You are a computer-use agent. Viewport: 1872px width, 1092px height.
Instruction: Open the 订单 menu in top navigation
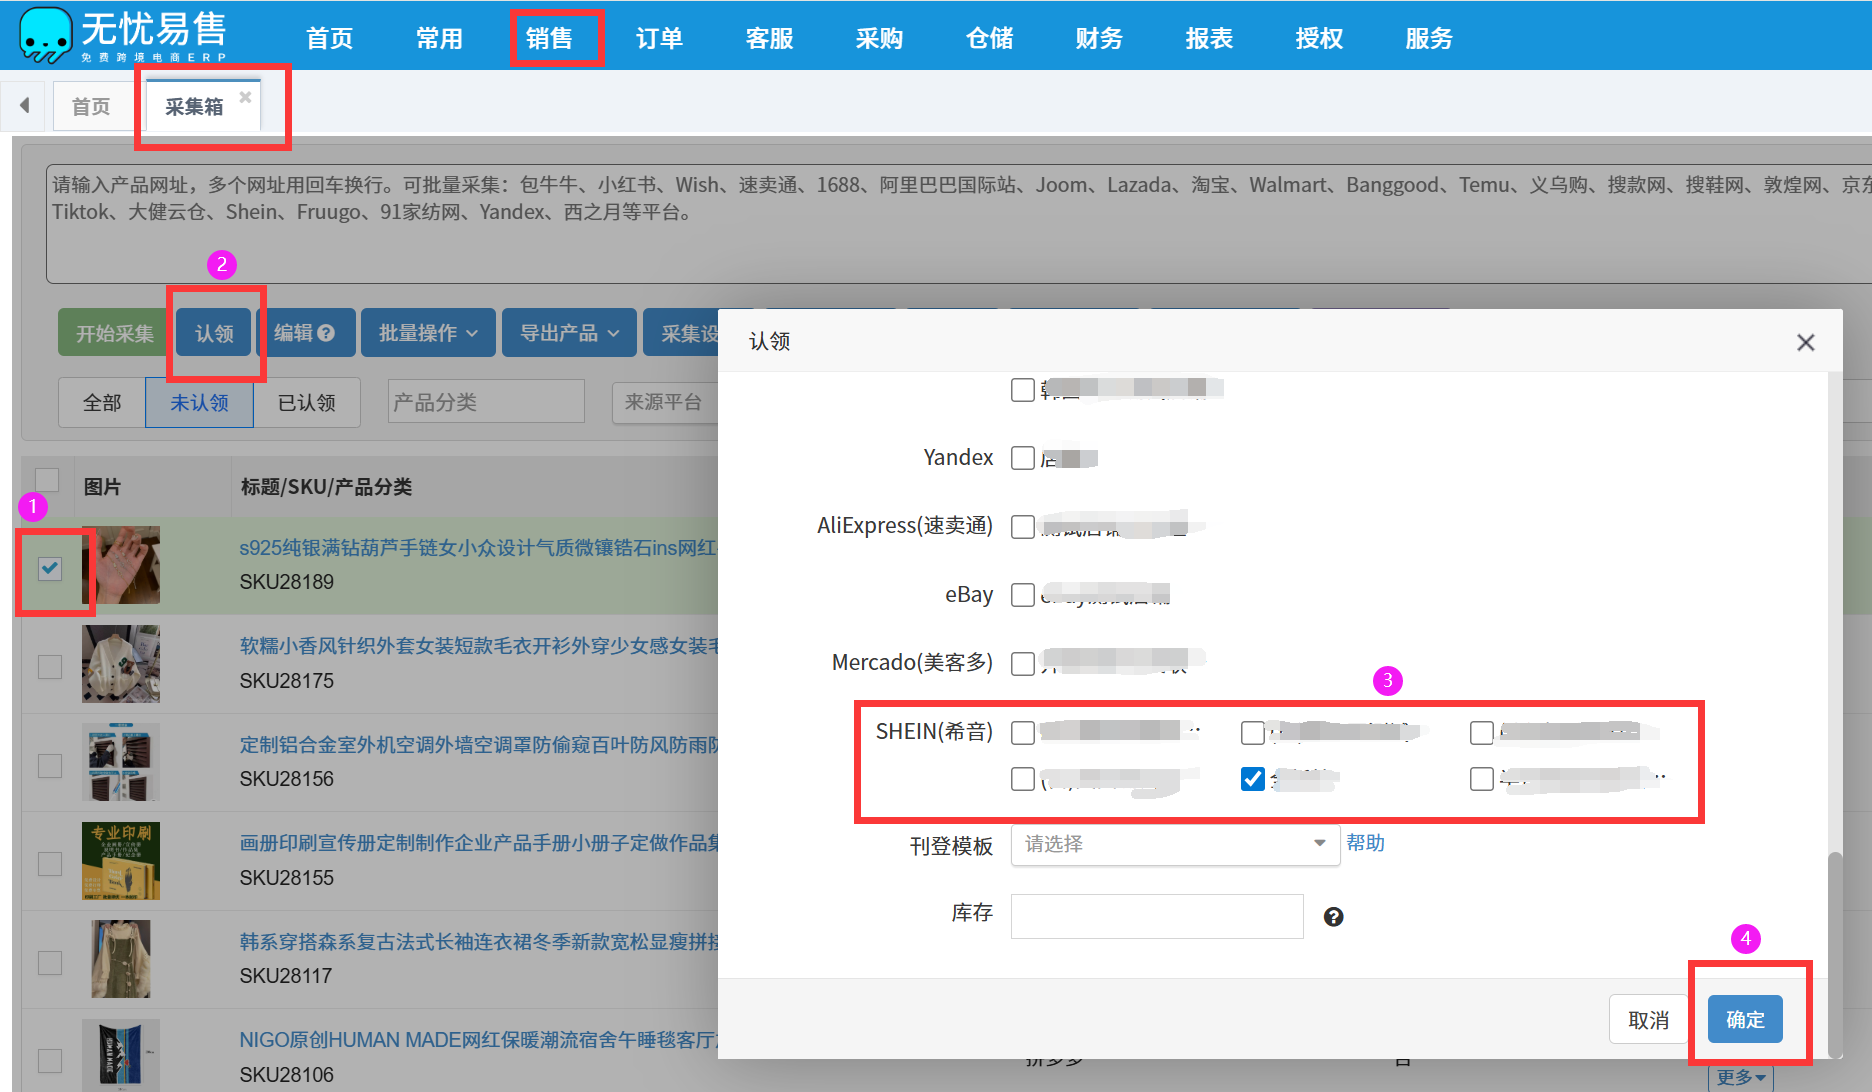coord(659,38)
